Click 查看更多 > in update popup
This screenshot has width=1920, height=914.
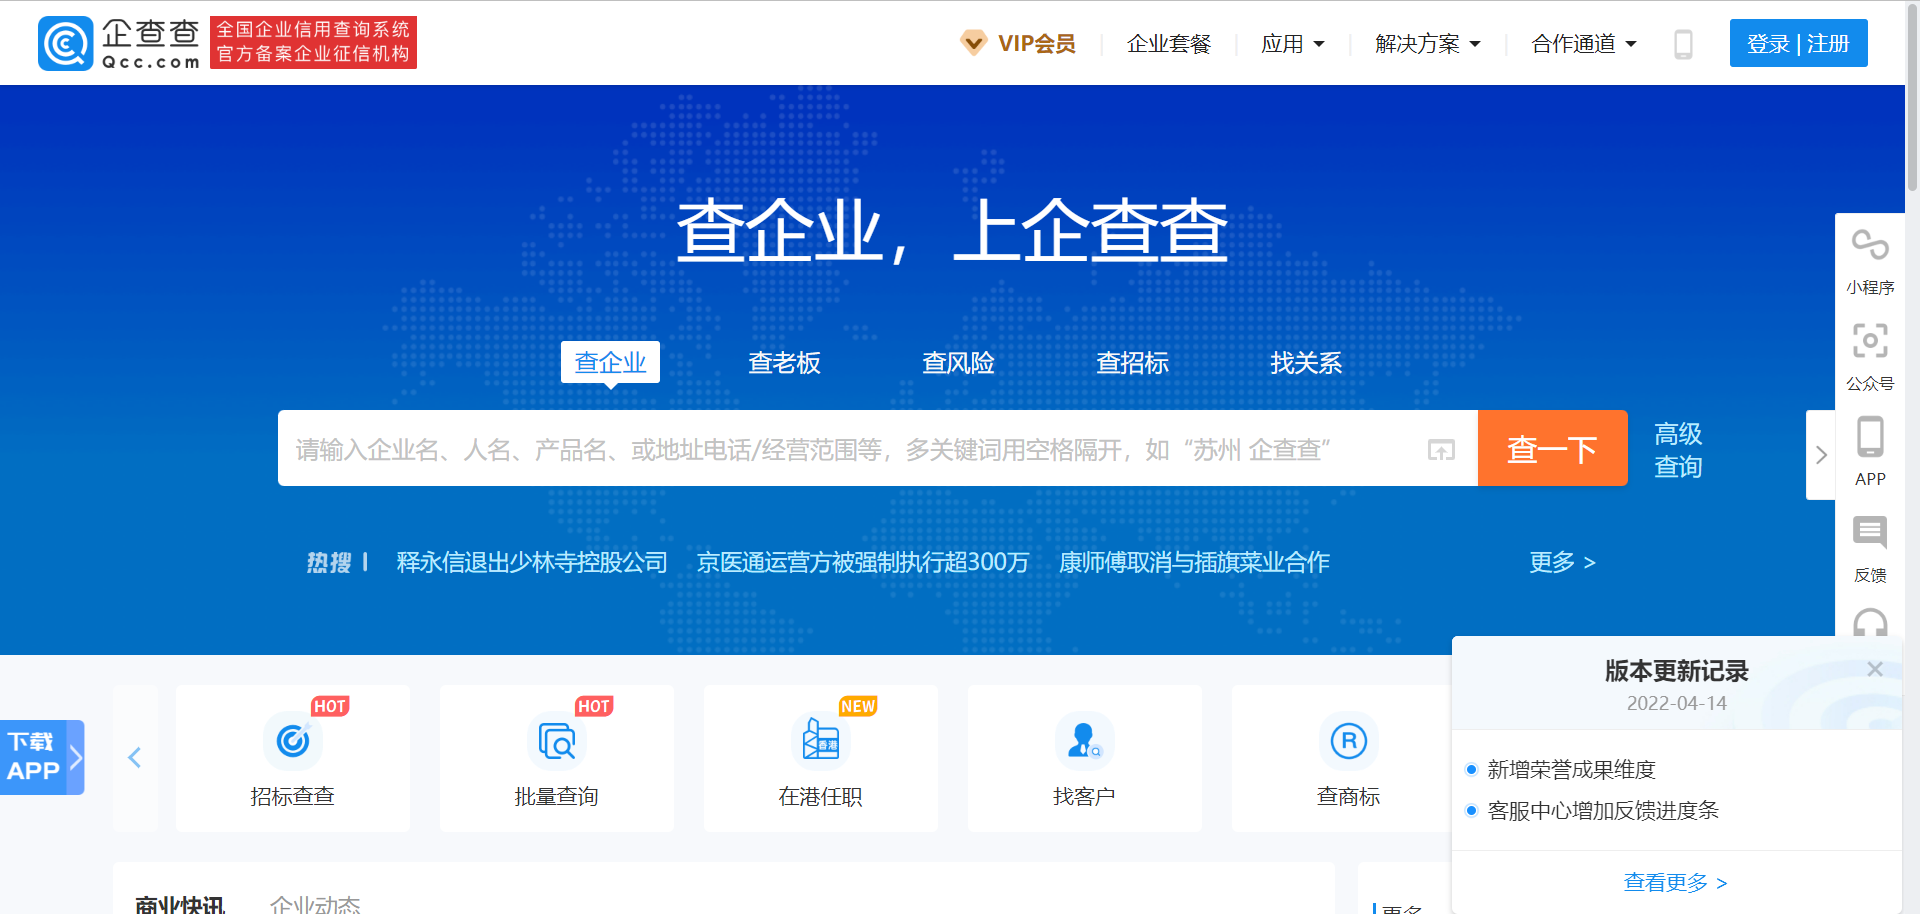pos(1676,882)
